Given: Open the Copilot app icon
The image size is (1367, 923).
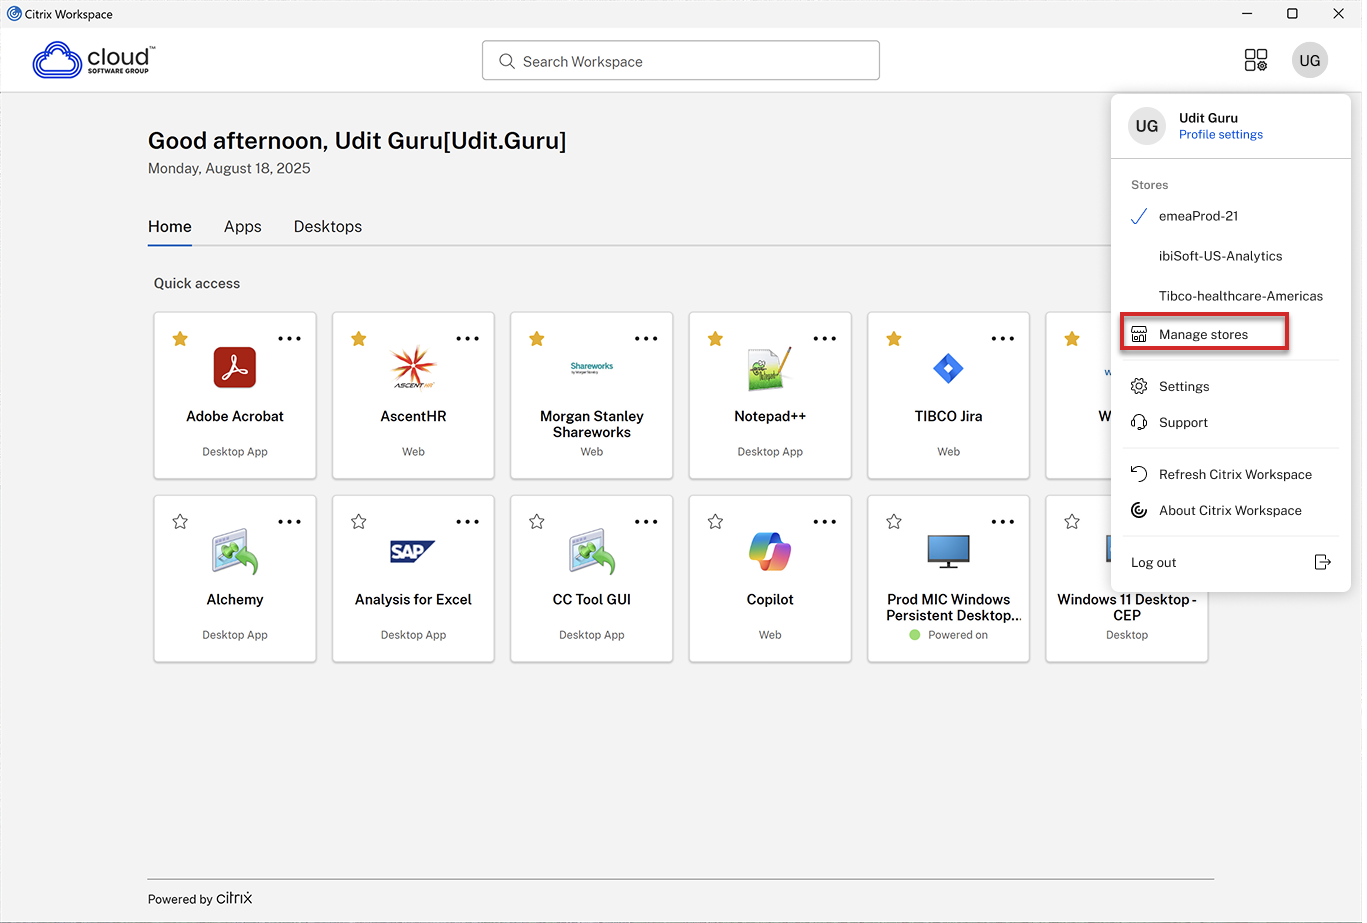Looking at the screenshot, I should pyautogui.click(x=770, y=551).
